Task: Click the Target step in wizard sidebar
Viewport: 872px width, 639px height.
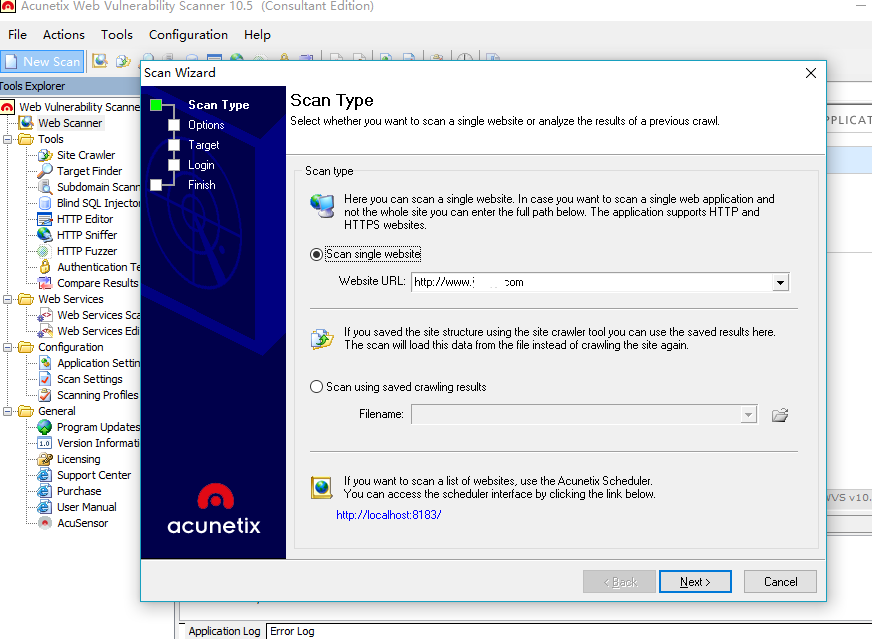Action: click(204, 145)
